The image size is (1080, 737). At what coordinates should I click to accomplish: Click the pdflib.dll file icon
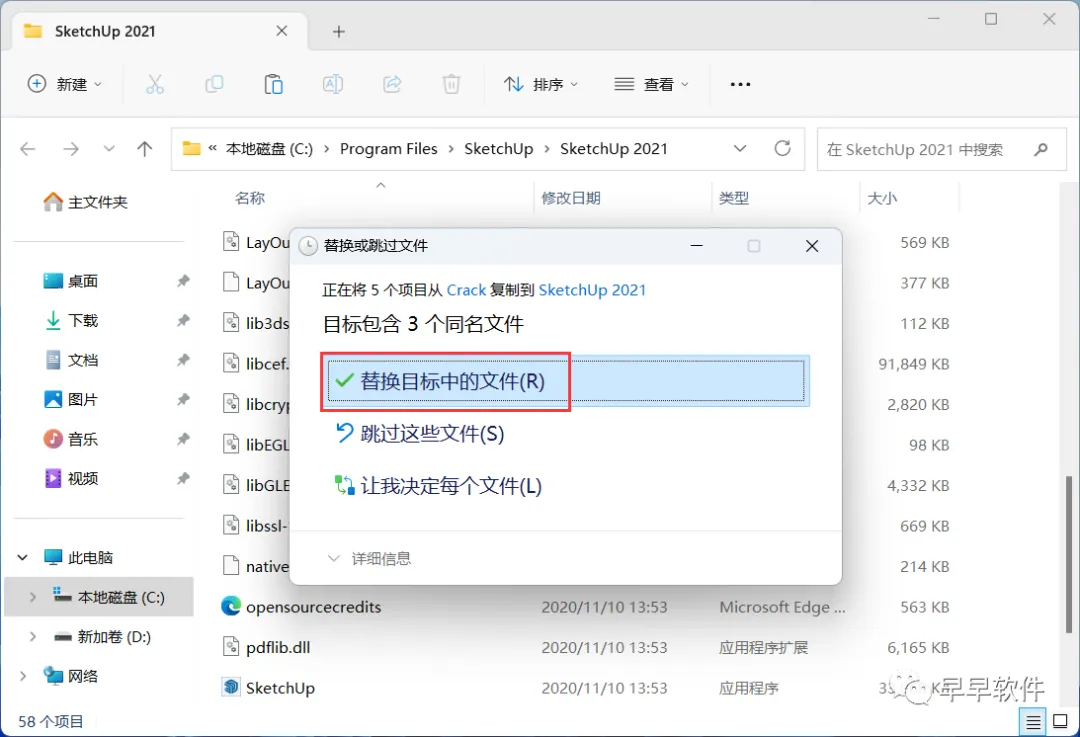tap(231, 647)
